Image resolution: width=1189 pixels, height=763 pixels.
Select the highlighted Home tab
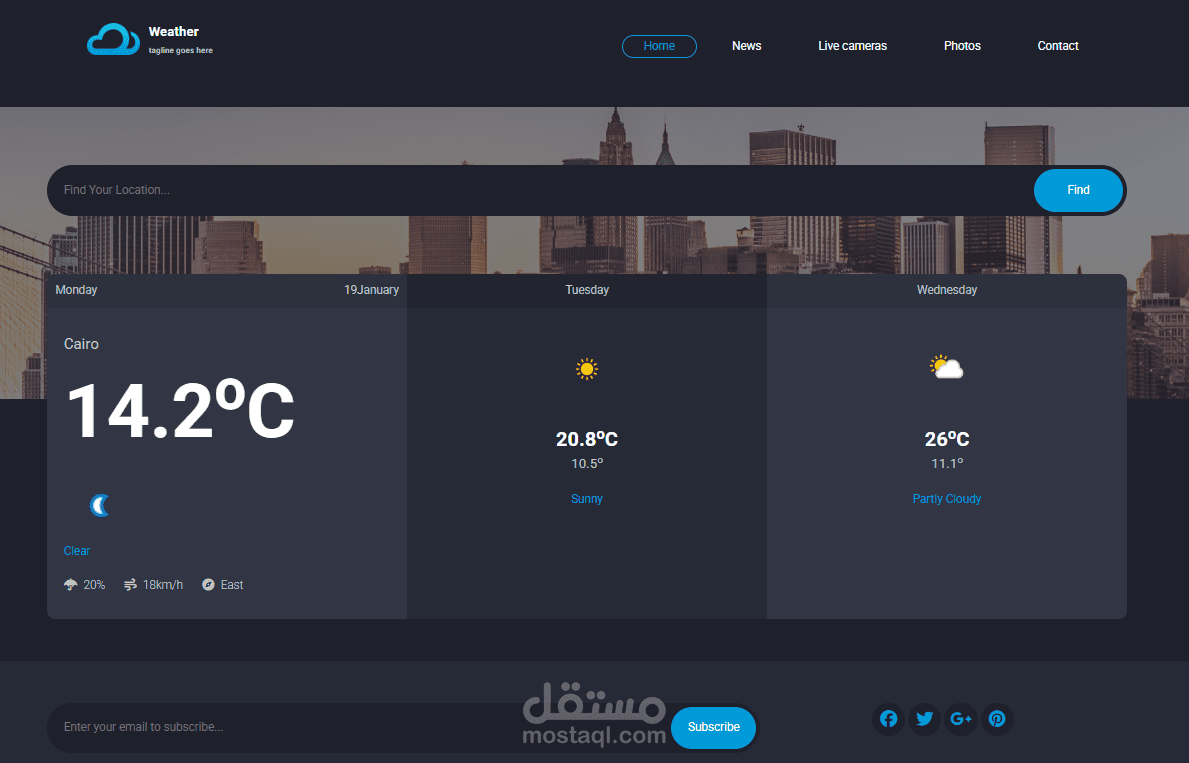pyautogui.click(x=659, y=46)
